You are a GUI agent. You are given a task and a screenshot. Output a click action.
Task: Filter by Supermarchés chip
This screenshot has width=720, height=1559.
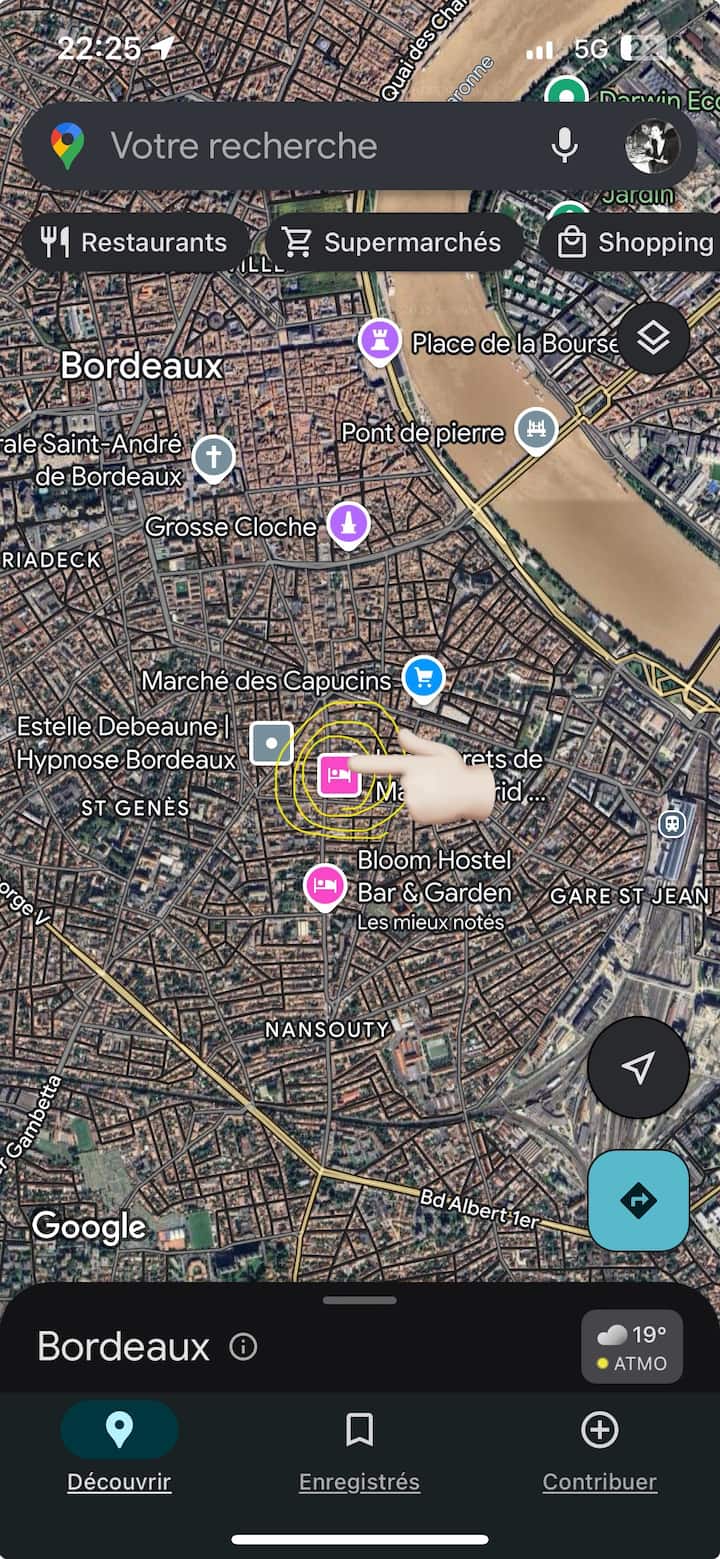point(394,242)
